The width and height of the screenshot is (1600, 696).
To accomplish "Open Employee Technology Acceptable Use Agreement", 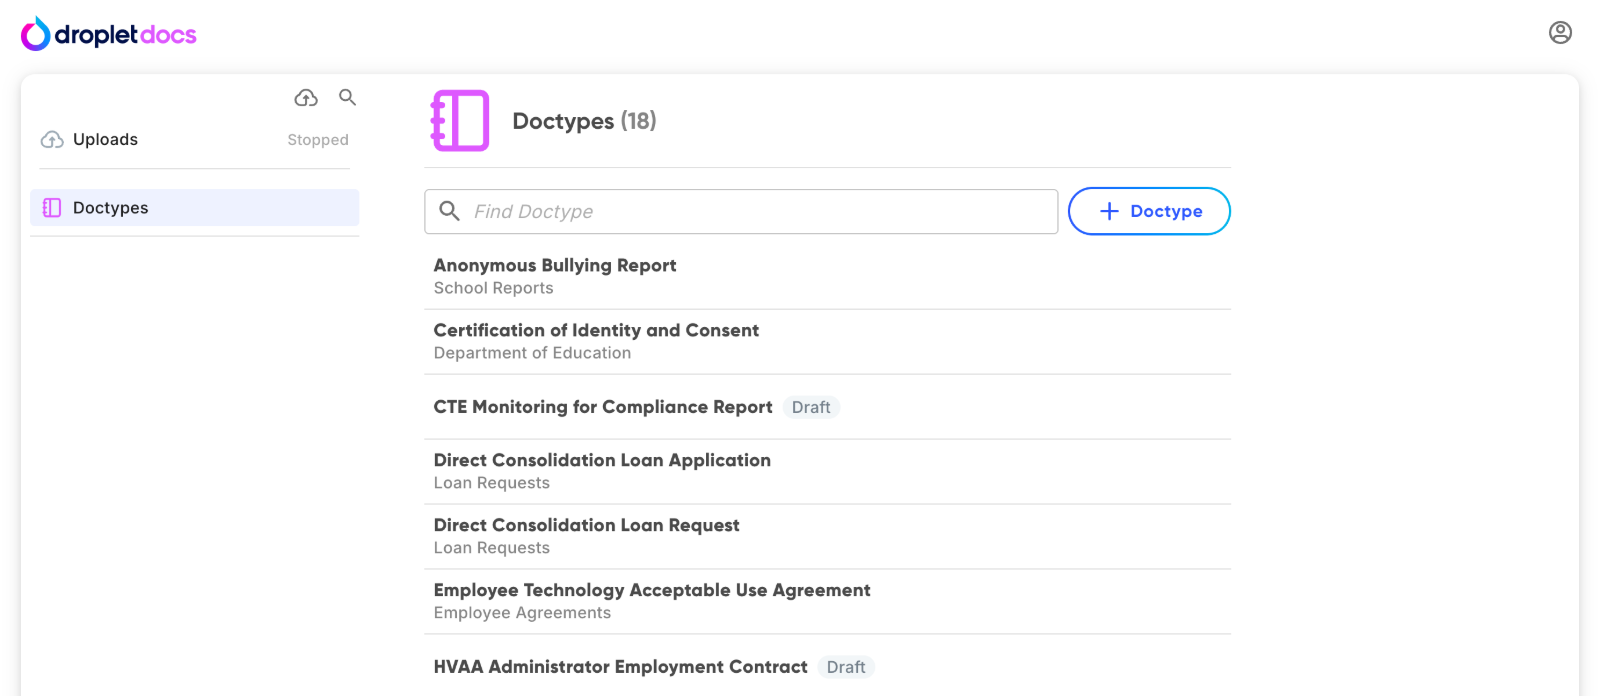I will point(827,602).
